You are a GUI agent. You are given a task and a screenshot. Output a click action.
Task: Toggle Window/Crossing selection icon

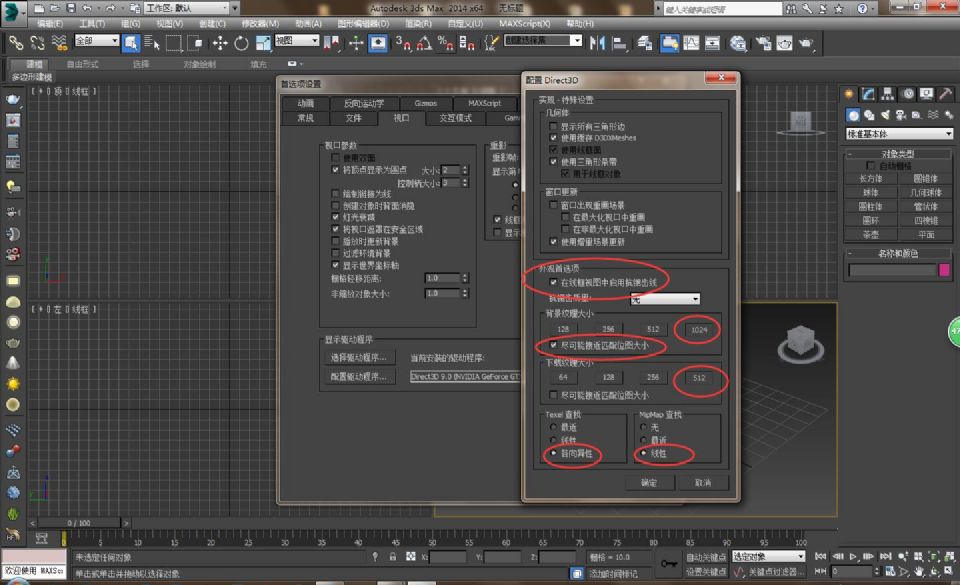195,43
